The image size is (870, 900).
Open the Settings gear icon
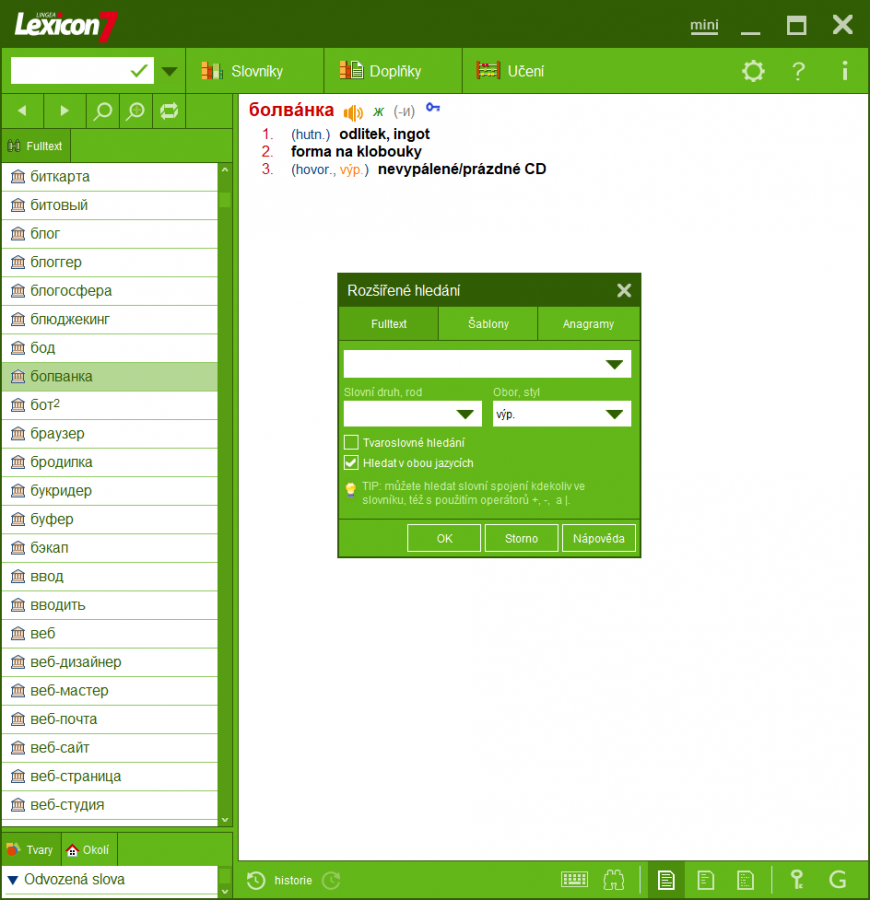click(753, 71)
